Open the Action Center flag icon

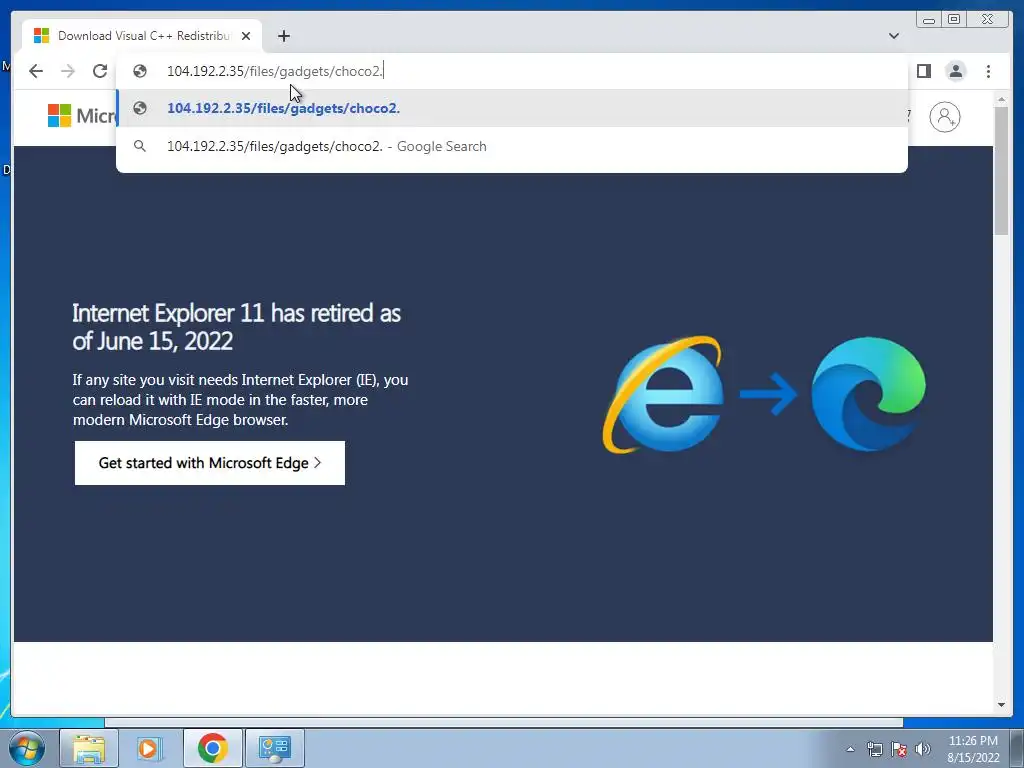899,749
